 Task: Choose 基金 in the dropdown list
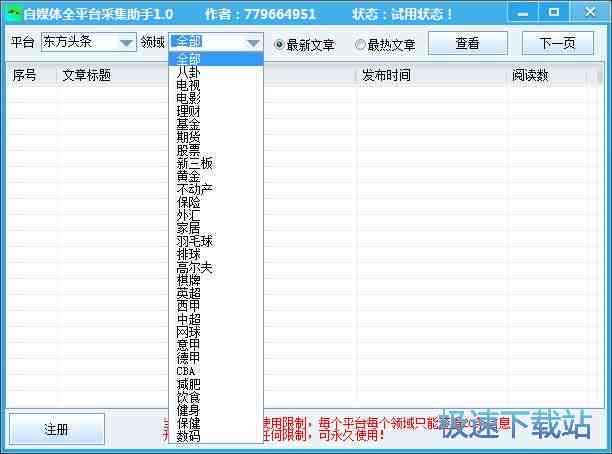click(216, 124)
